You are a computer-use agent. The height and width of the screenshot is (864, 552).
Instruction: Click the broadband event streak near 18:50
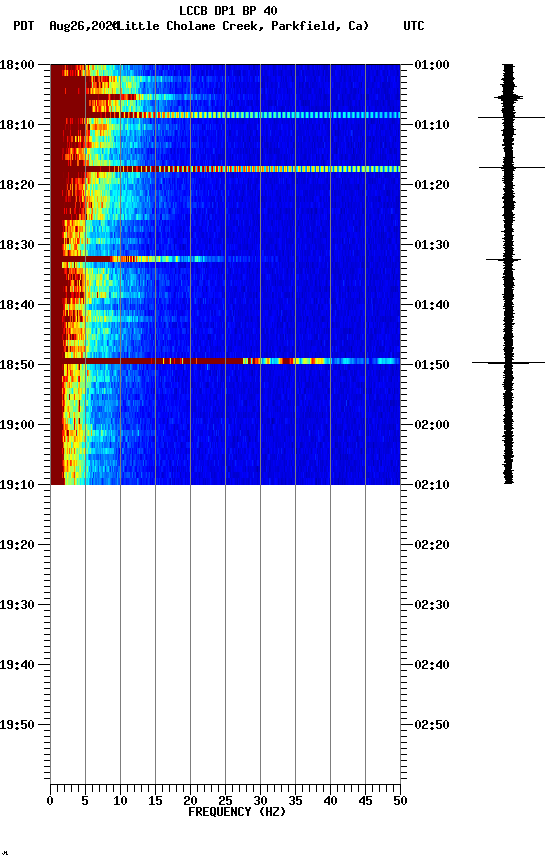[x=225, y=361]
